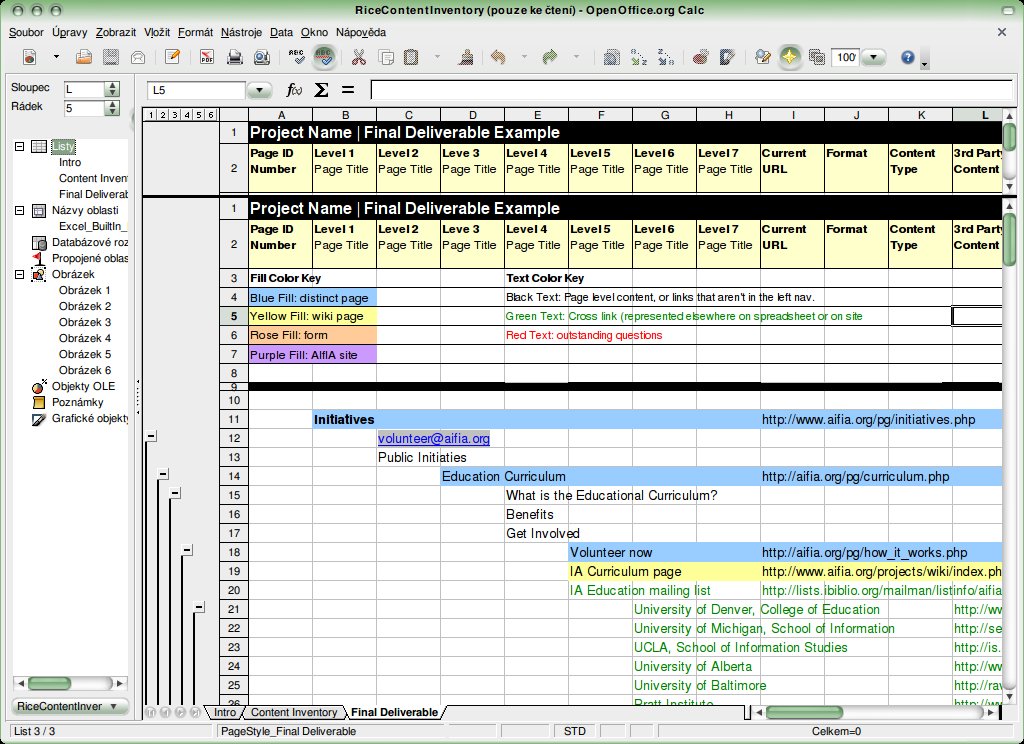Image resolution: width=1024 pixels, height=744 pixels.
Task: Open the Data menu
Action: [x=281, y=32]
